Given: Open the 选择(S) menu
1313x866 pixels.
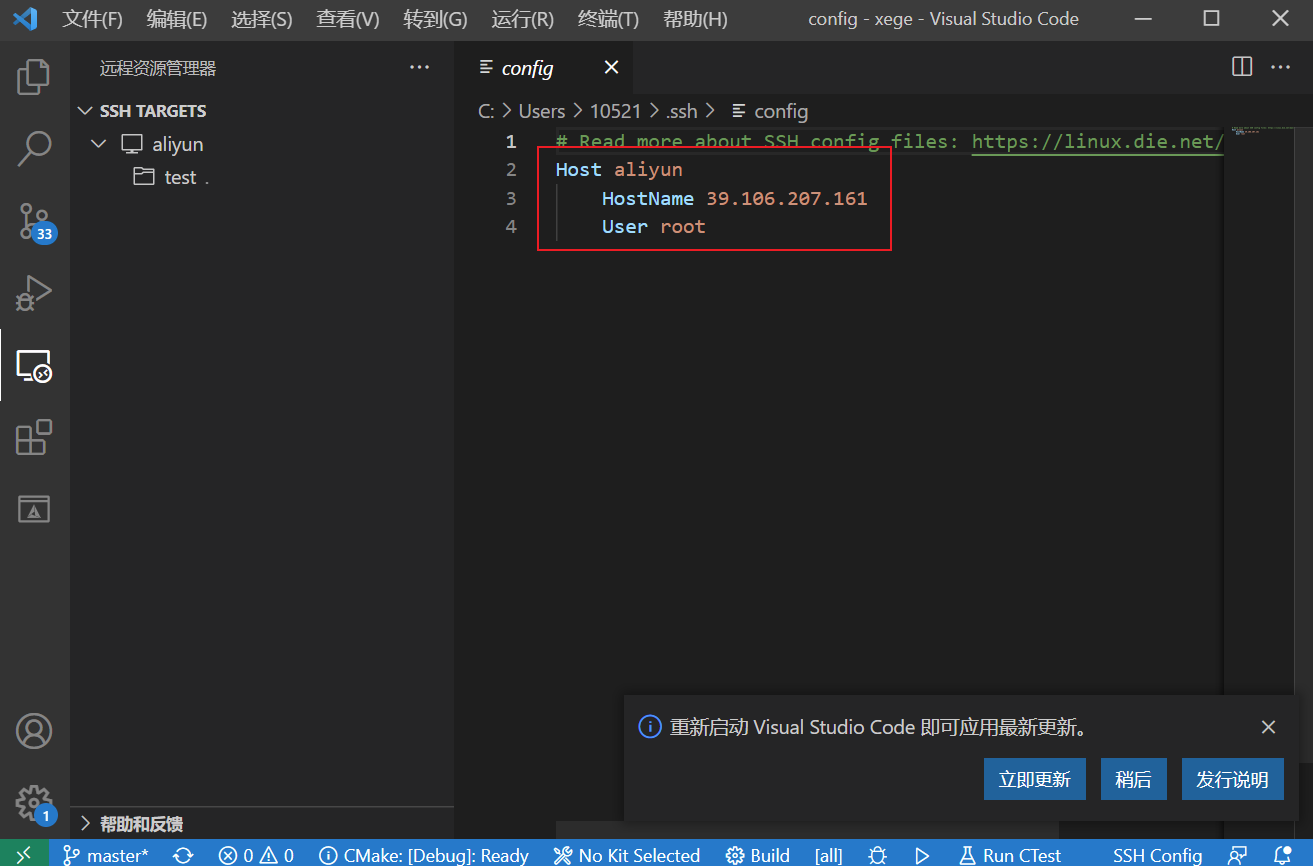Looking at the screenshot, I should (x=261, y=19).
